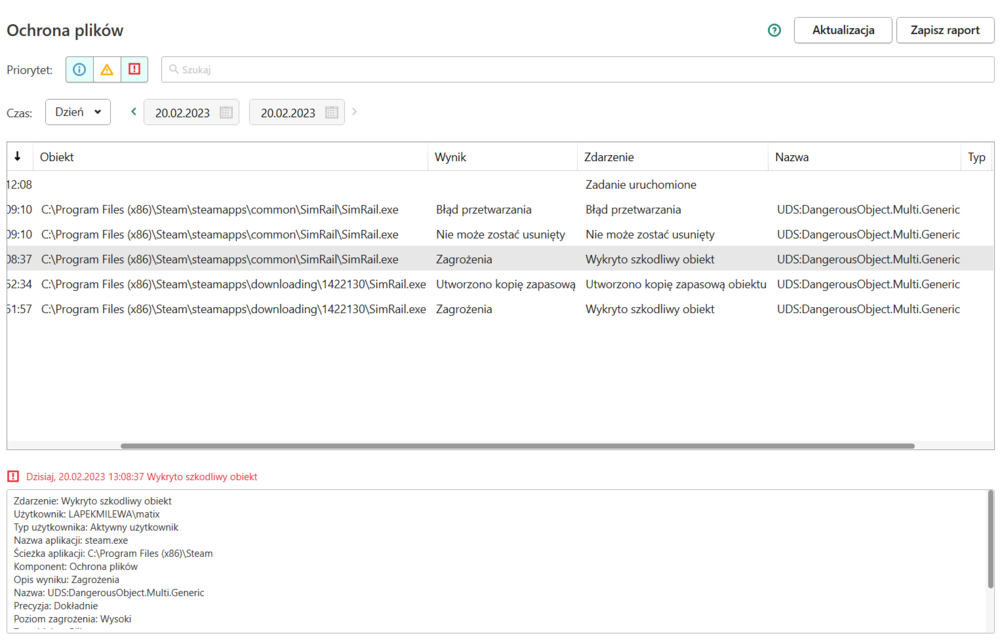Go to next day with right arrow

point(354,112)
